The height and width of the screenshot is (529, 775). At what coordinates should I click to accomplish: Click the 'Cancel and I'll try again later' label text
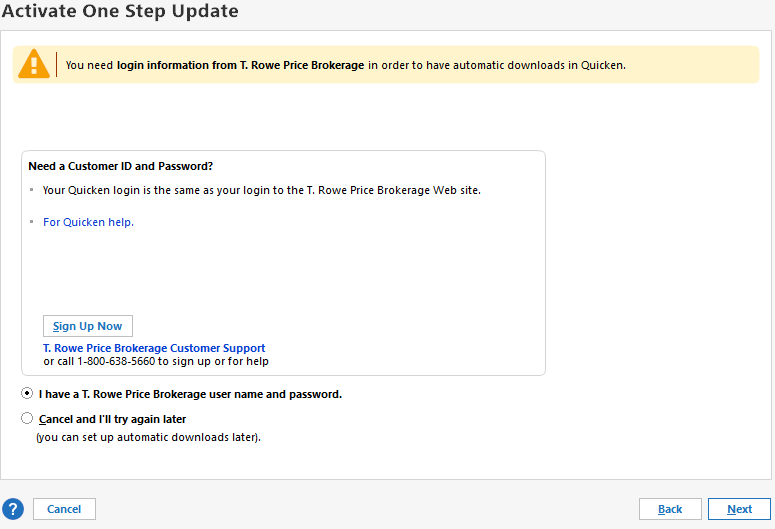112,419
